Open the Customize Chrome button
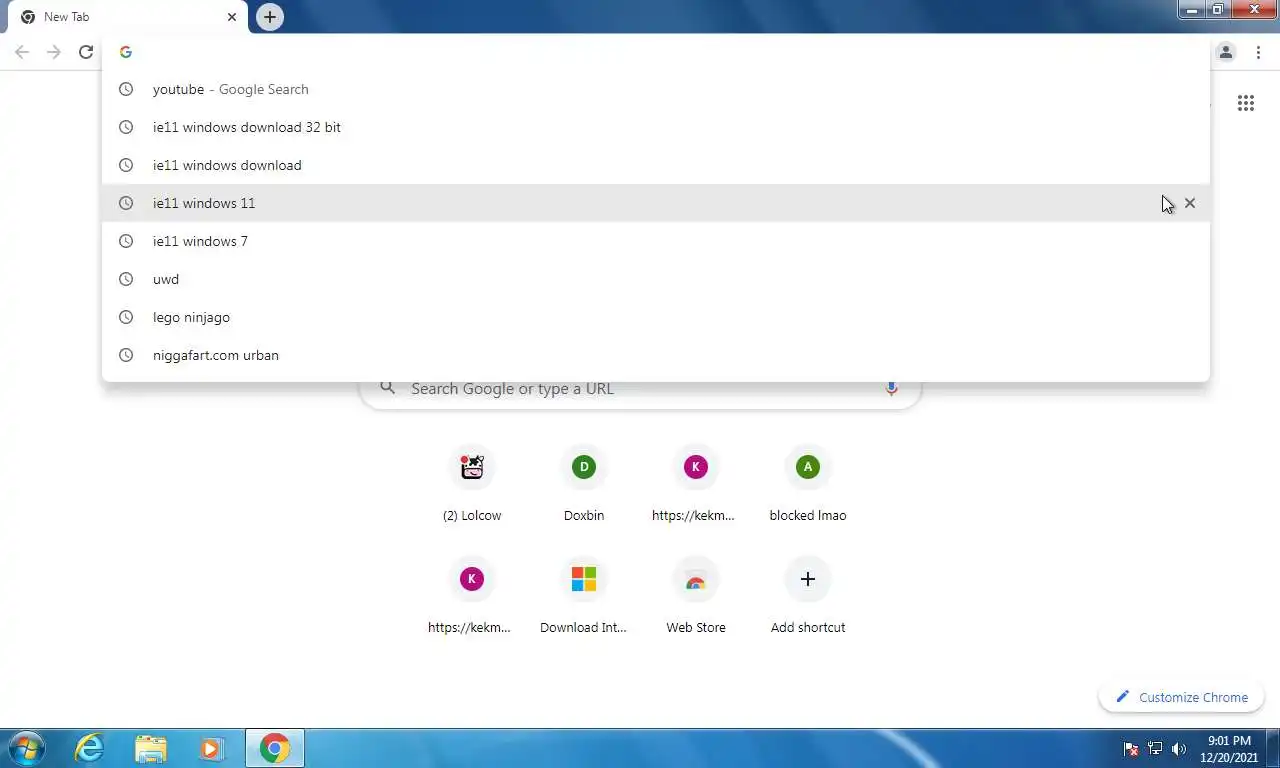Image resolution: width=1280 pixels, height=768 pixels. pos(1182,697)
